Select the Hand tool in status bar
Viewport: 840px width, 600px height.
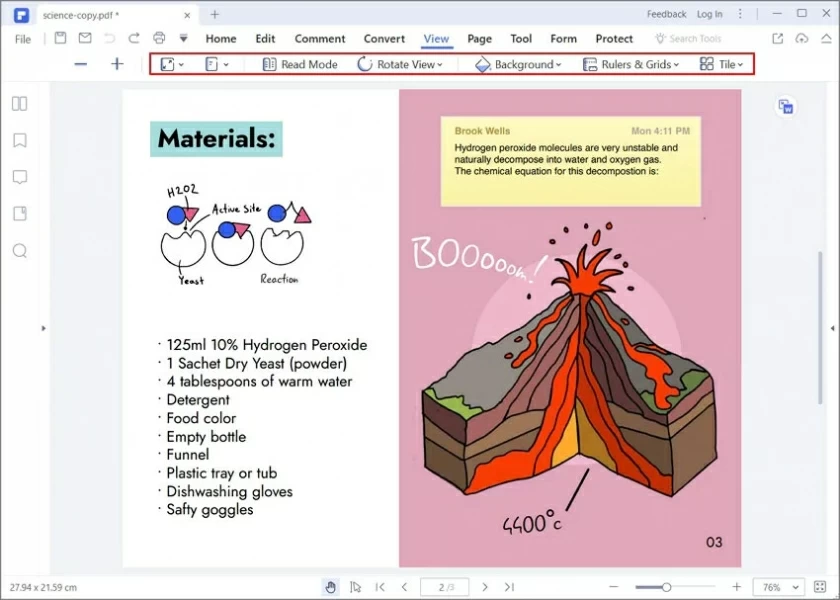pyautogui.click(x=330, y=587)
